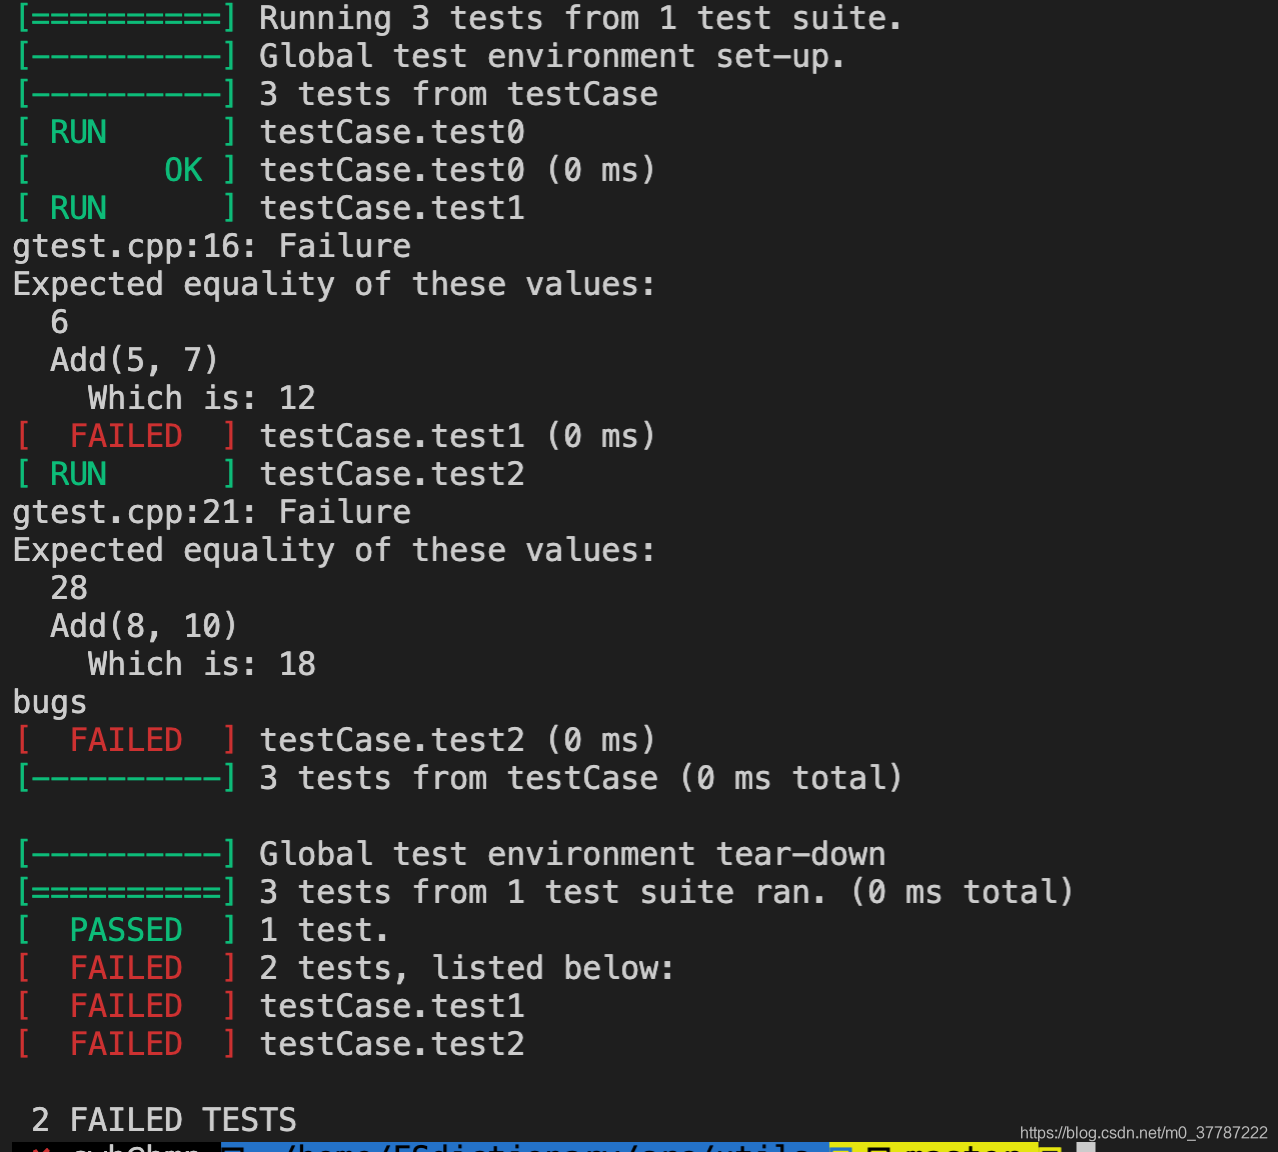Click 'testCase.test2 (0 ms)' failed result

458,741
